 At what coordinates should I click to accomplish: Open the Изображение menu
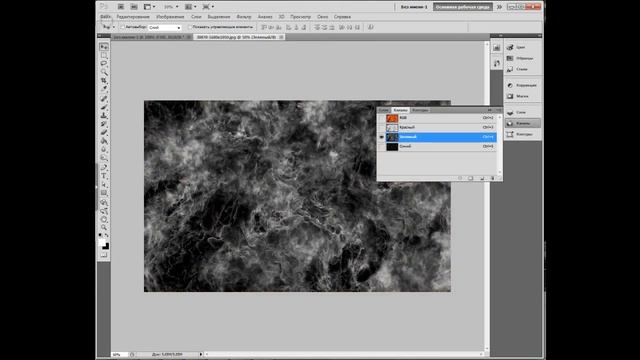[170, 17]
